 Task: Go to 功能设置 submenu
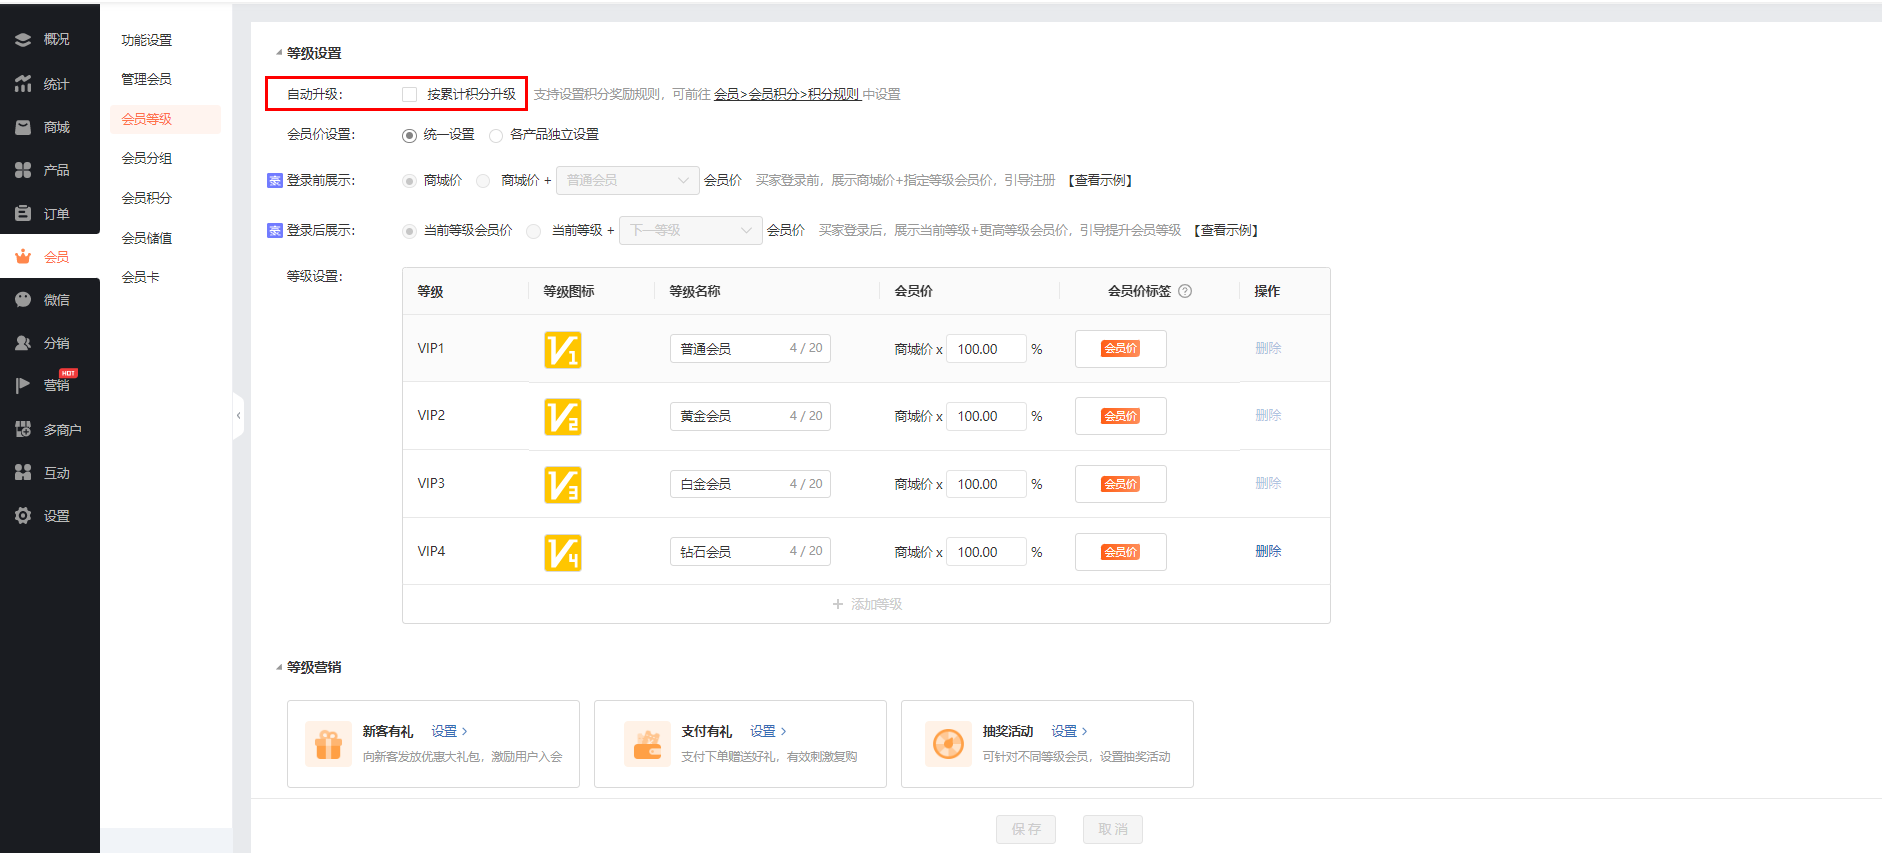[147, 40]
